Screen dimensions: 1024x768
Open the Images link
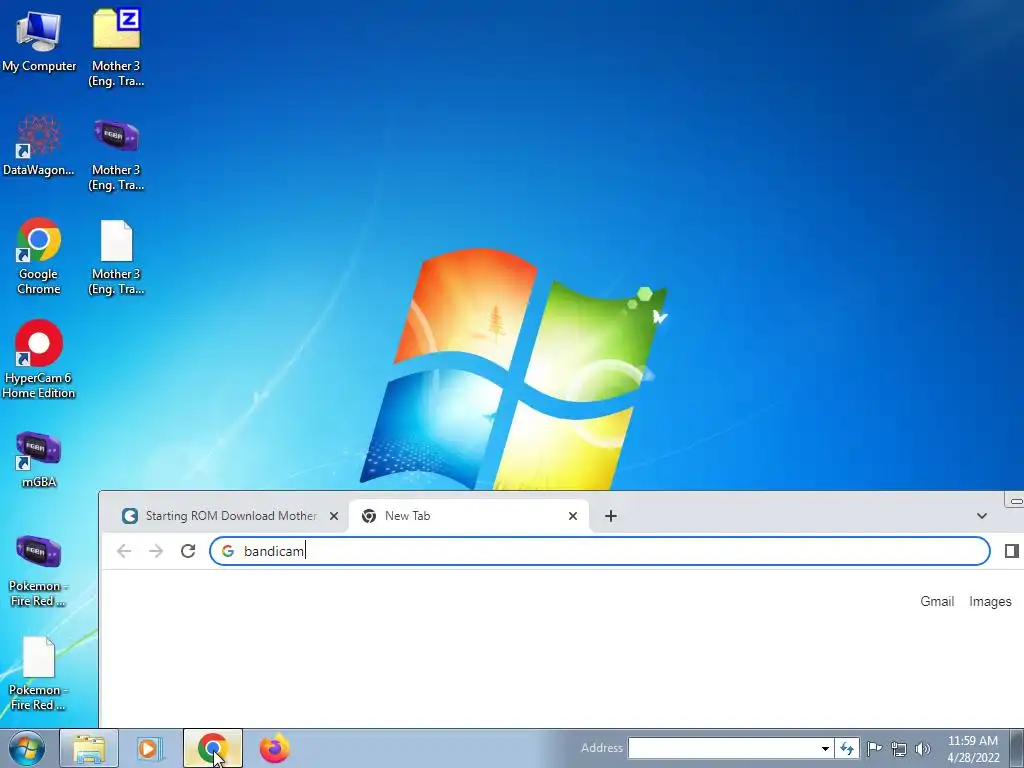(990, 601)
